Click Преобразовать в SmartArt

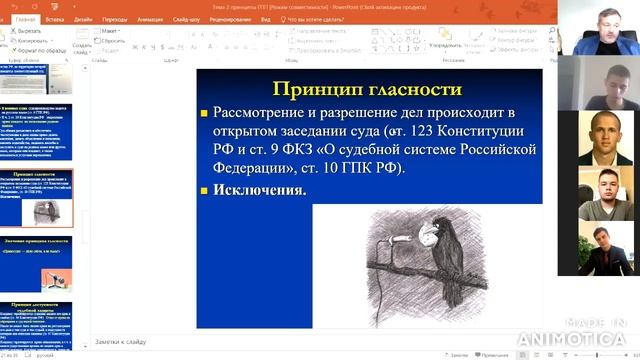click(325, 51)
